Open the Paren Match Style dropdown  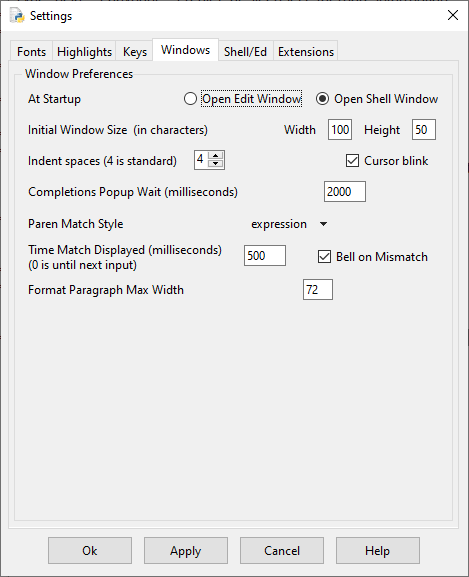click(x=289, y=224)
